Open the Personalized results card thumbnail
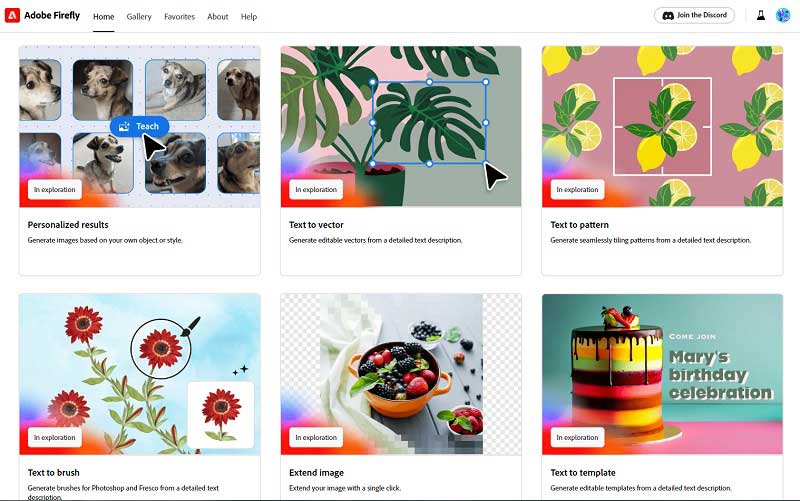This screenshot has width=800, height=501. [140, 127]
